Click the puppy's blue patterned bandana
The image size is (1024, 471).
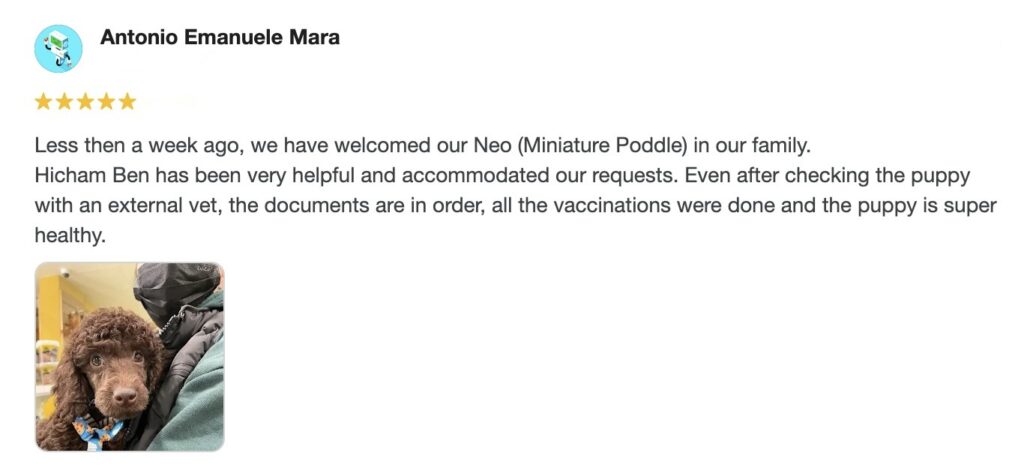click(x=100, y=430)
